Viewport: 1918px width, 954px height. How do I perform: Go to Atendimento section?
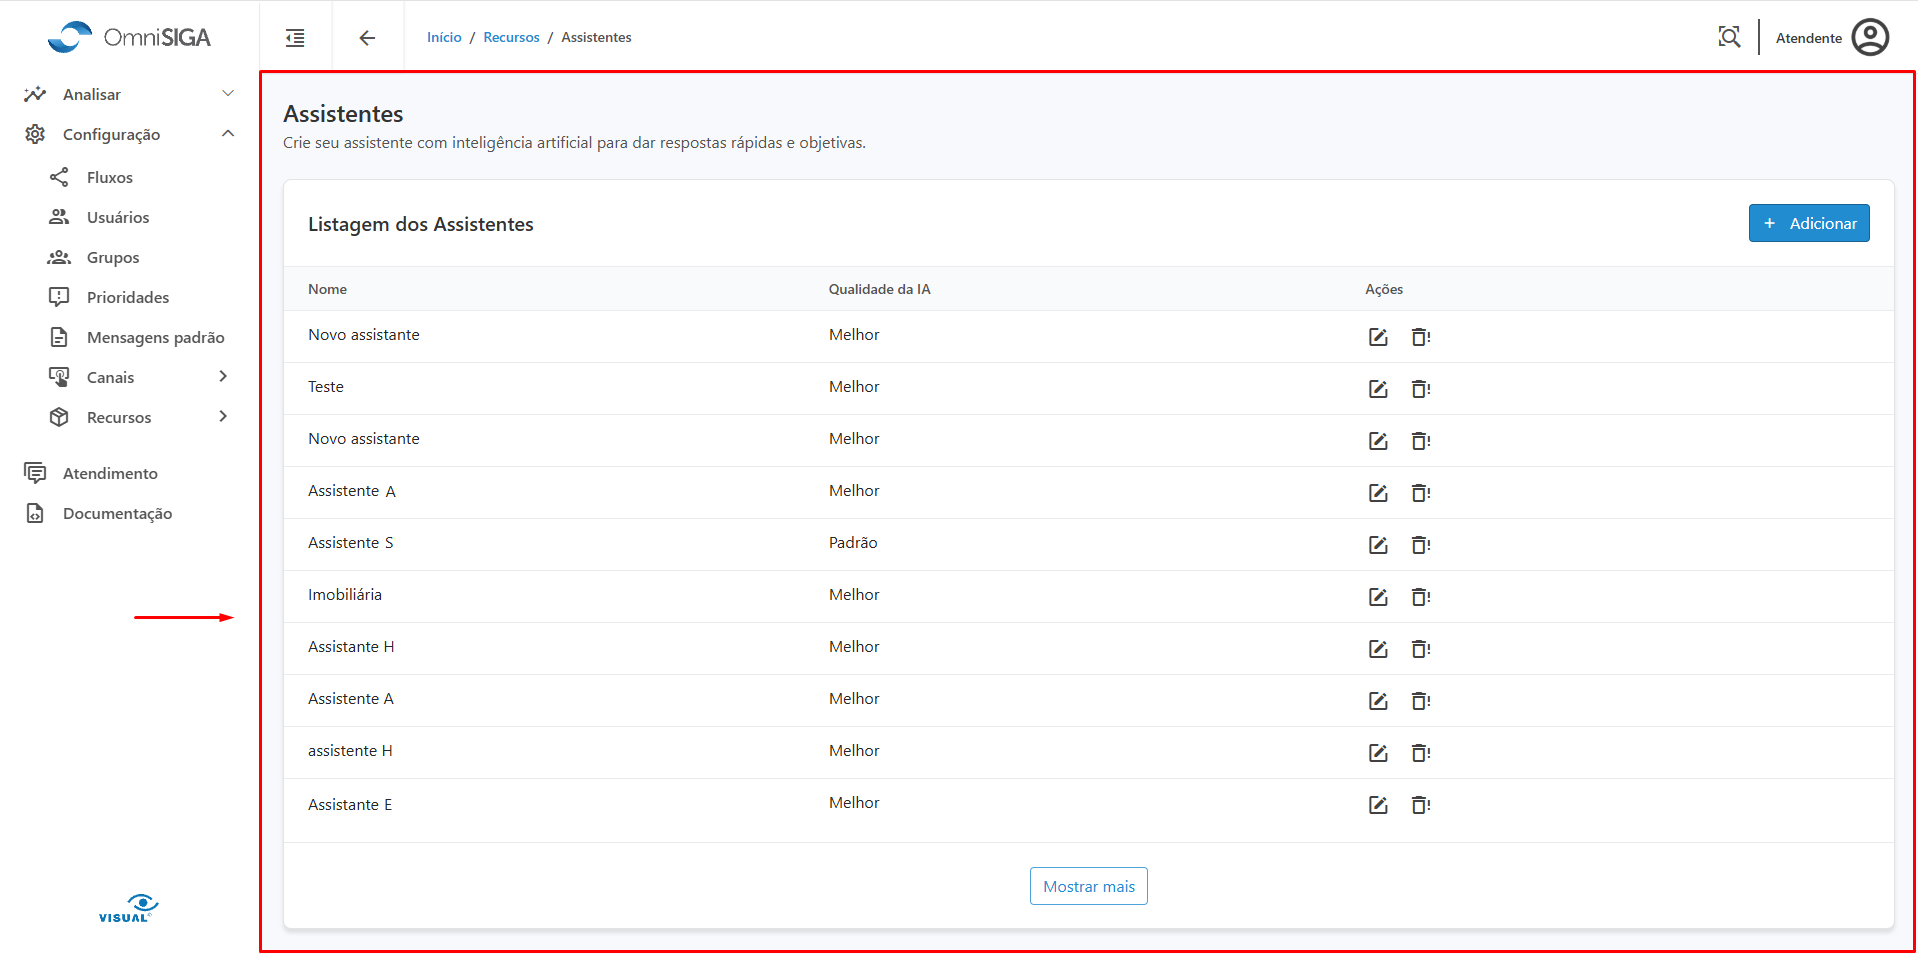[x=110, y=473]
